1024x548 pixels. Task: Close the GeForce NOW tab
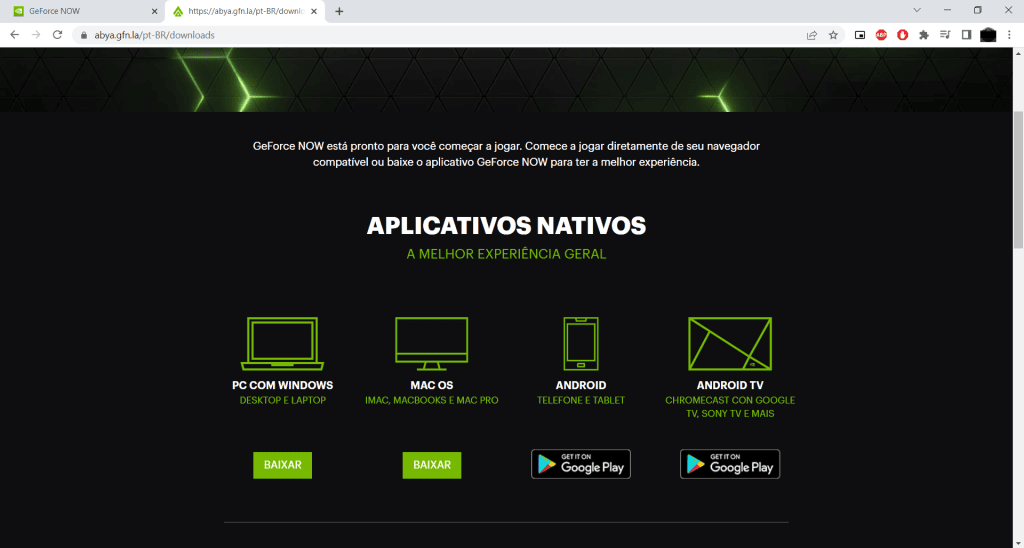click(154, 11)
